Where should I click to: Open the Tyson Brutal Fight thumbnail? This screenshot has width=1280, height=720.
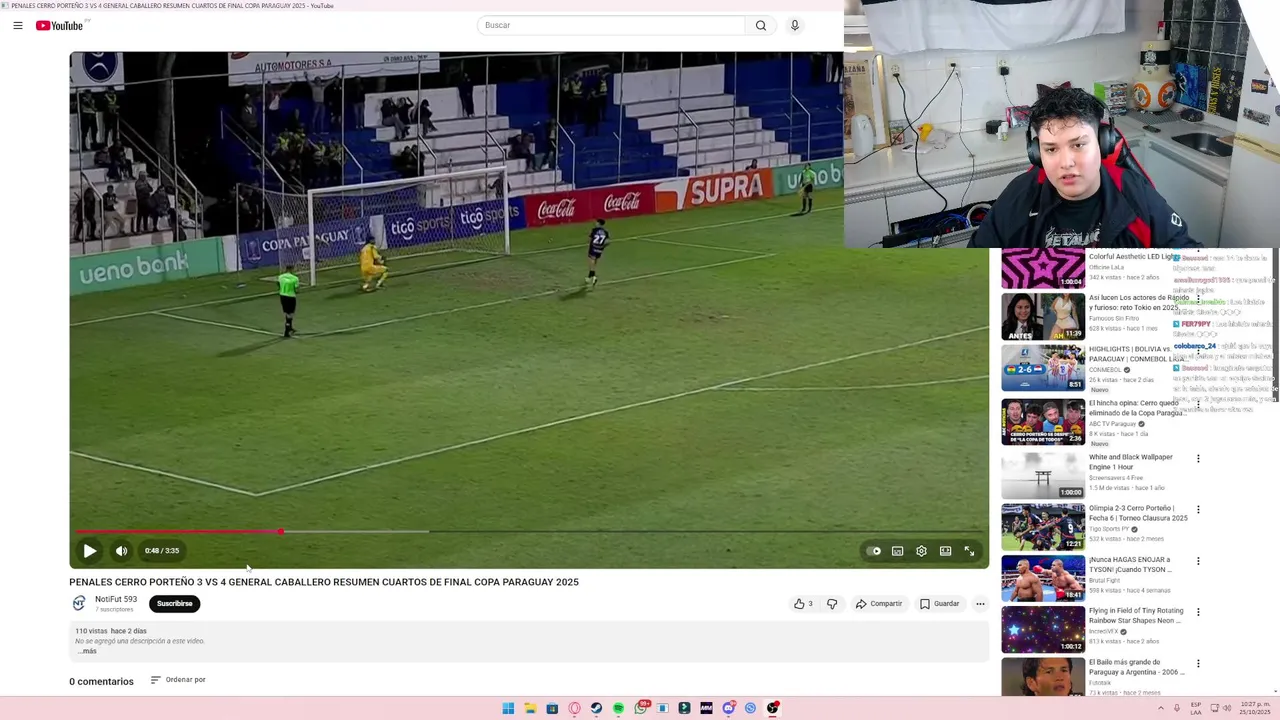(1043, 578)
